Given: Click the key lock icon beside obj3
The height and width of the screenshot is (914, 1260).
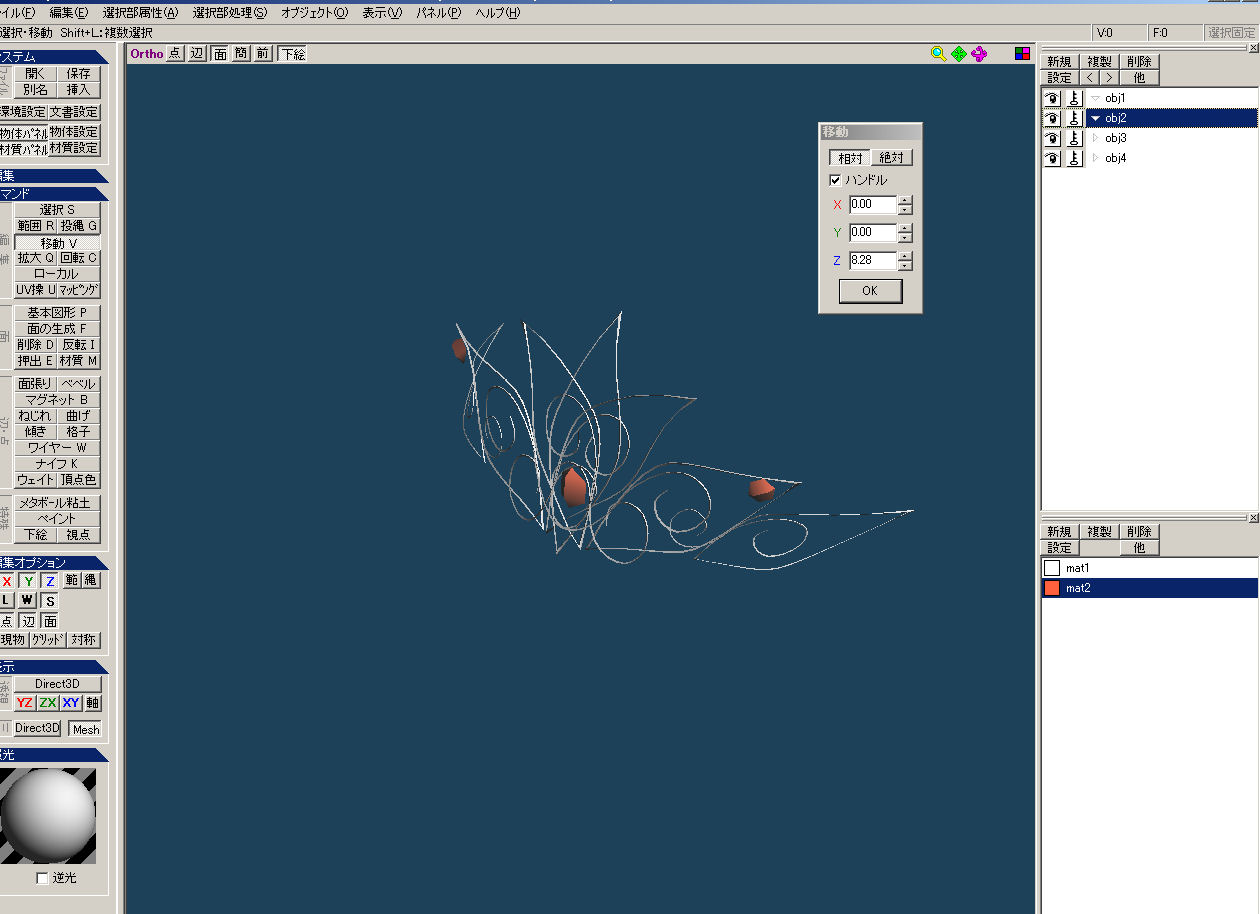Looking at the screenshot, I should coord(1074,138).
